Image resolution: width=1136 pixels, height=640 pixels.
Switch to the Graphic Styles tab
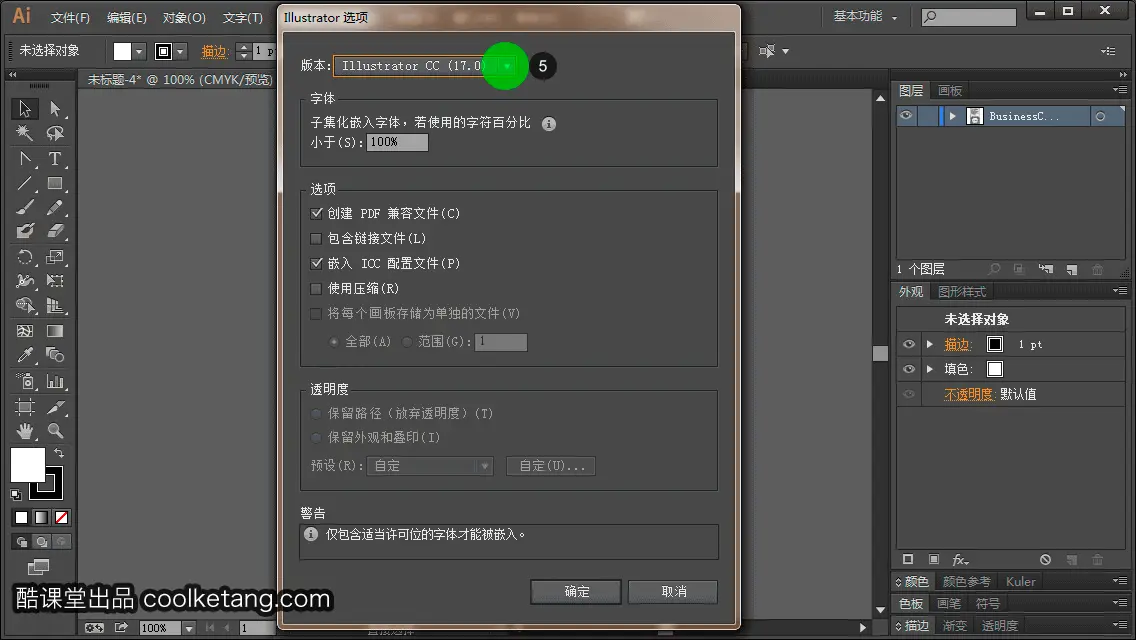[961, 291]
